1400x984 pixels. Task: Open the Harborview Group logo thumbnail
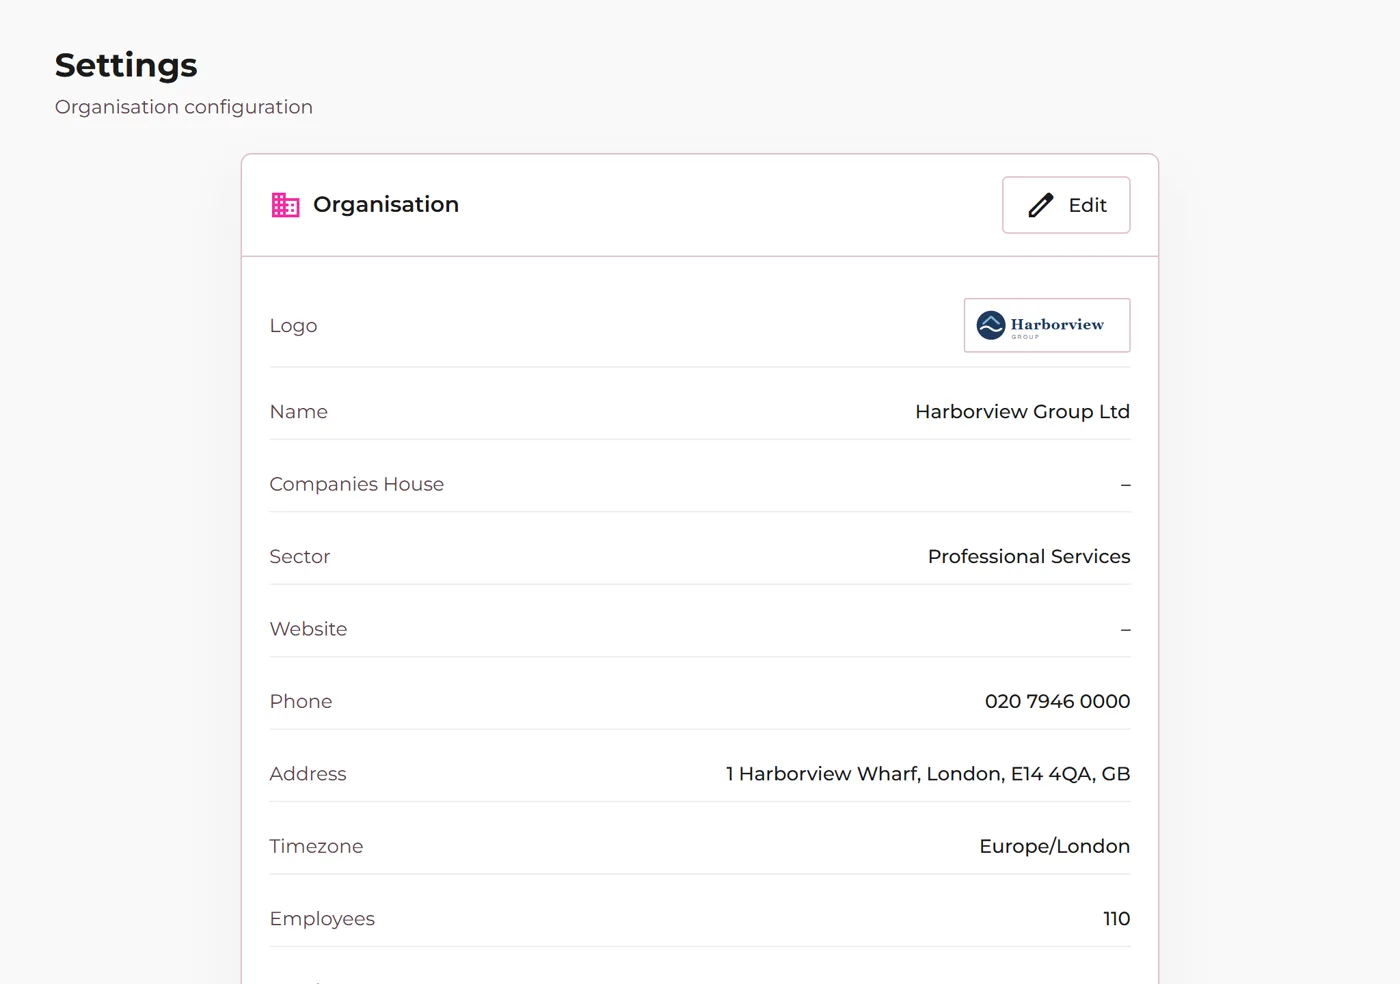[1047, 325]
